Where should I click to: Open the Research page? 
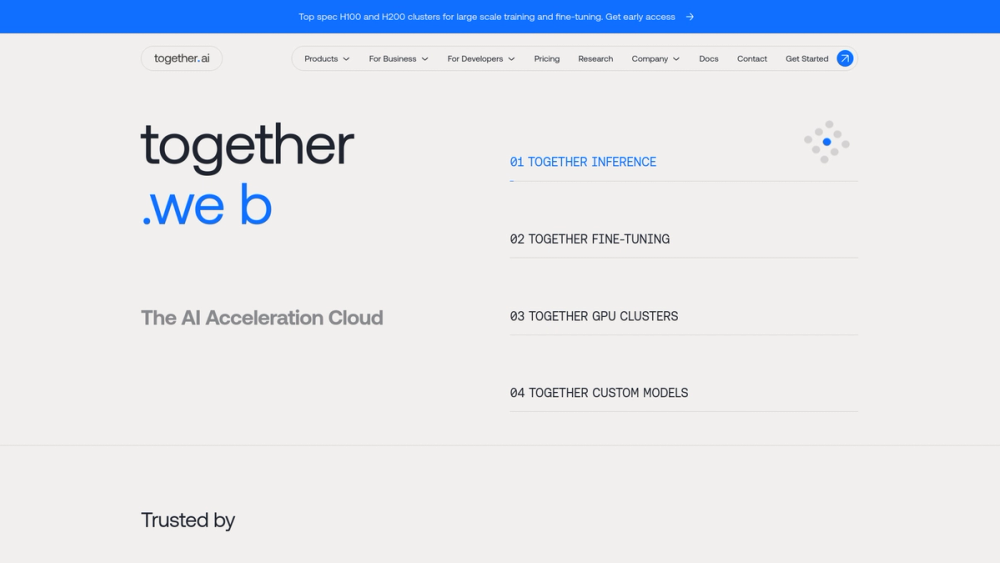pos(595,59)
